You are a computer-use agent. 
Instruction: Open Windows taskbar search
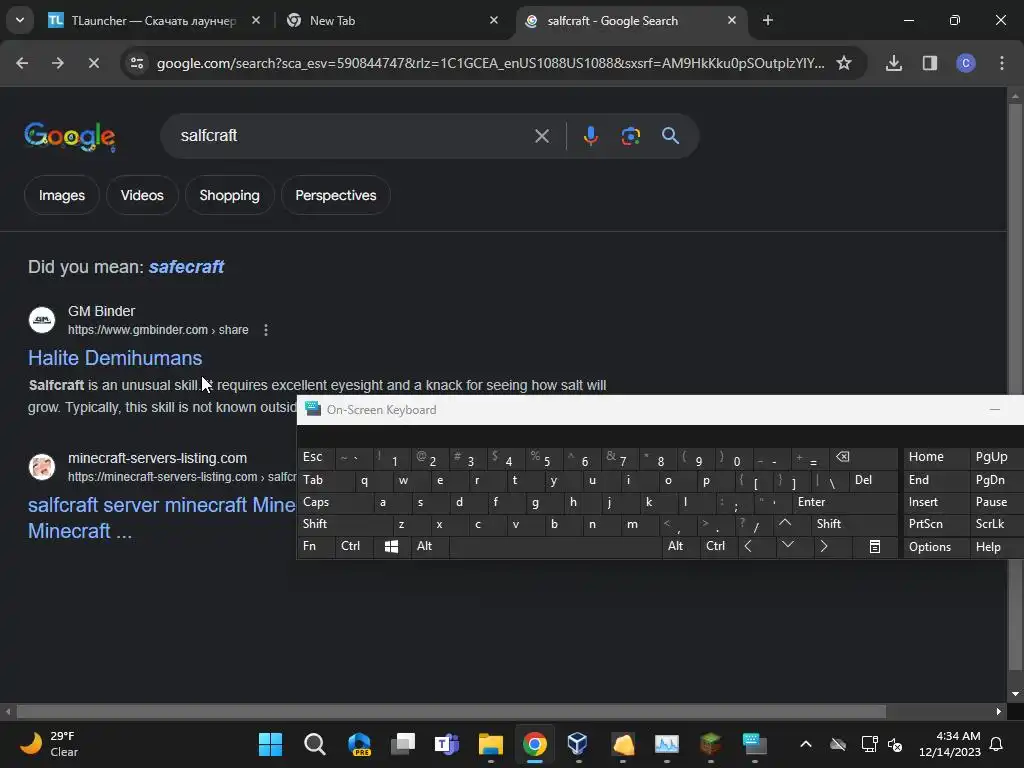point(315,744)
